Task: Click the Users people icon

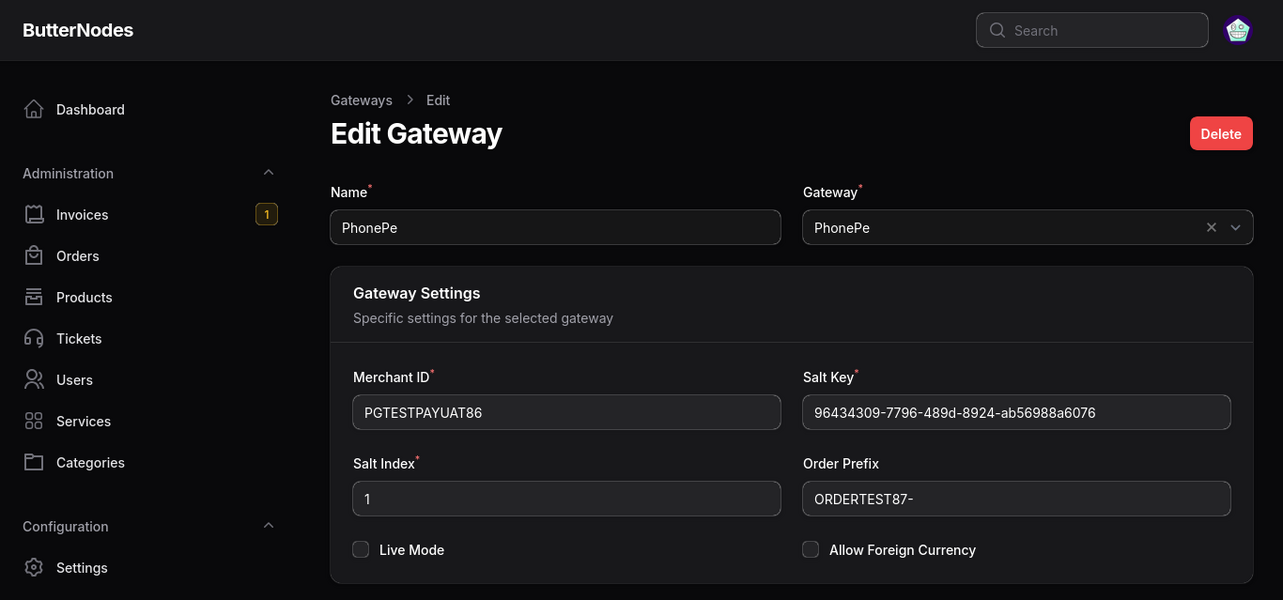Action: [x=34, y=380]
